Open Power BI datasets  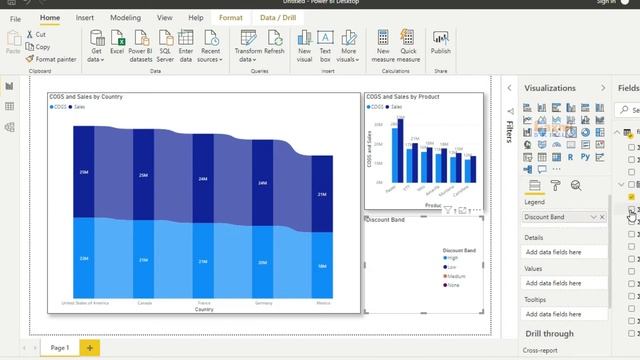[x=140, y=46]
